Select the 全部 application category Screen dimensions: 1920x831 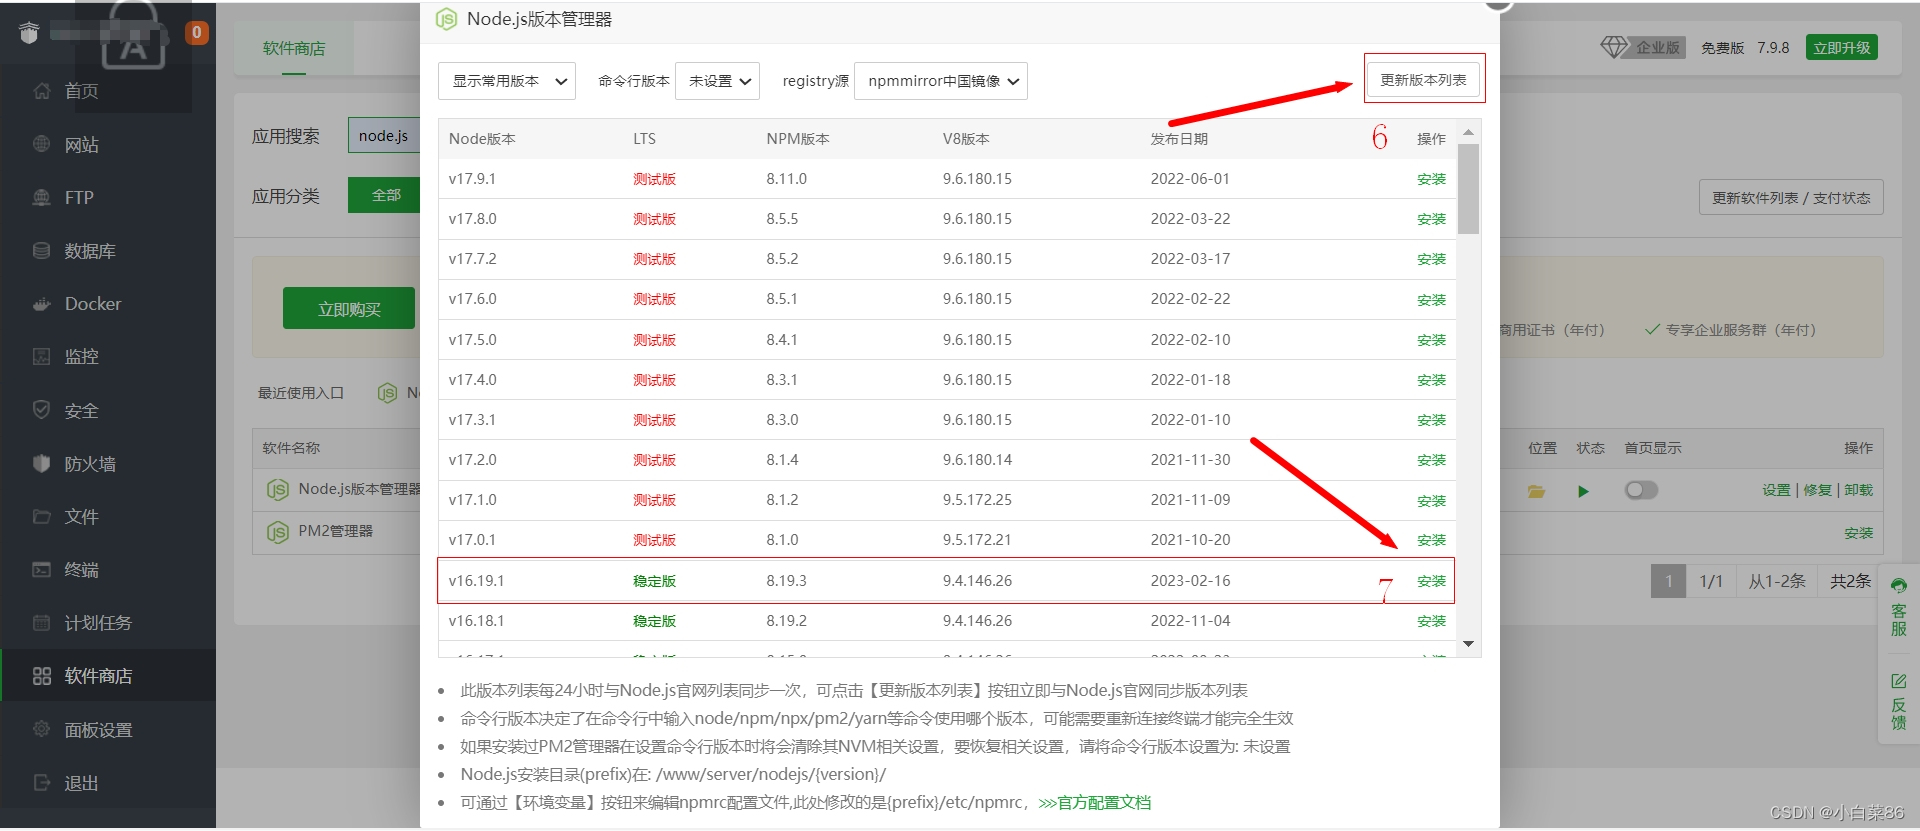(x=386, y=195)
